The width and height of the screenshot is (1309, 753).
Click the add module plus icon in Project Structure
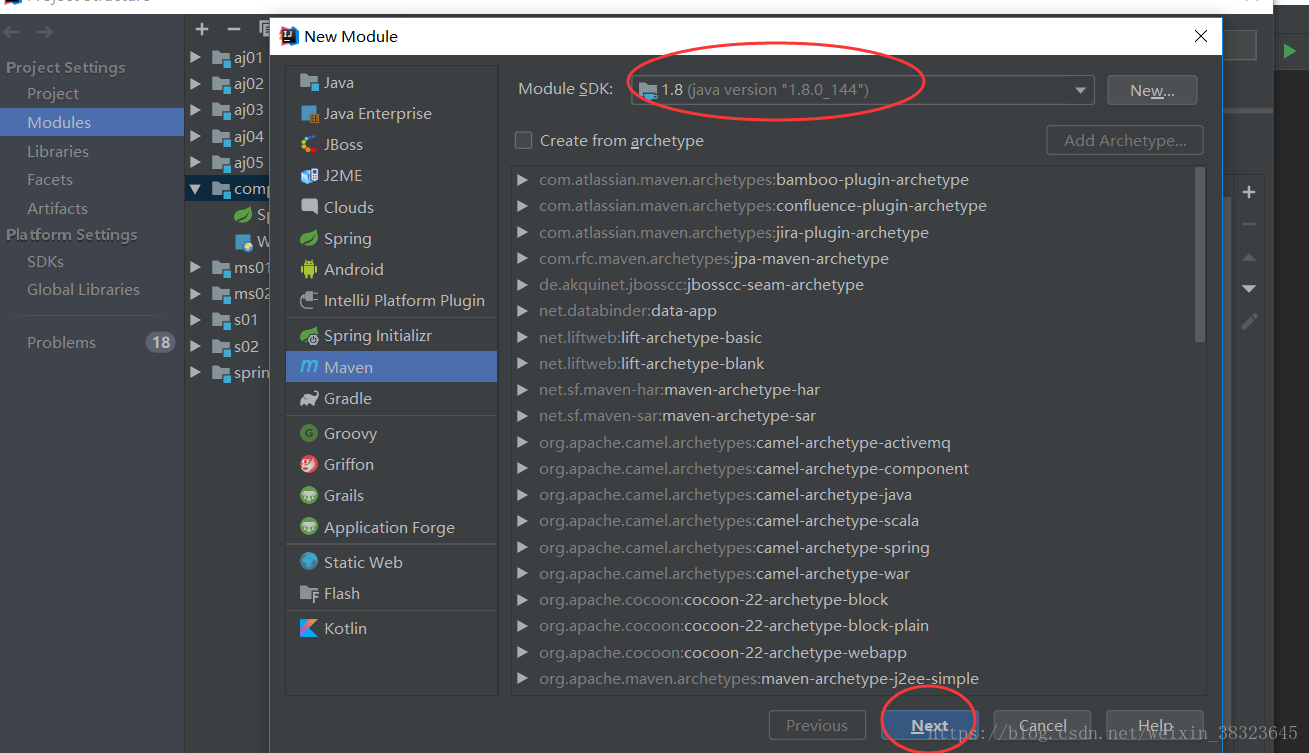click(x=202, y=29)
